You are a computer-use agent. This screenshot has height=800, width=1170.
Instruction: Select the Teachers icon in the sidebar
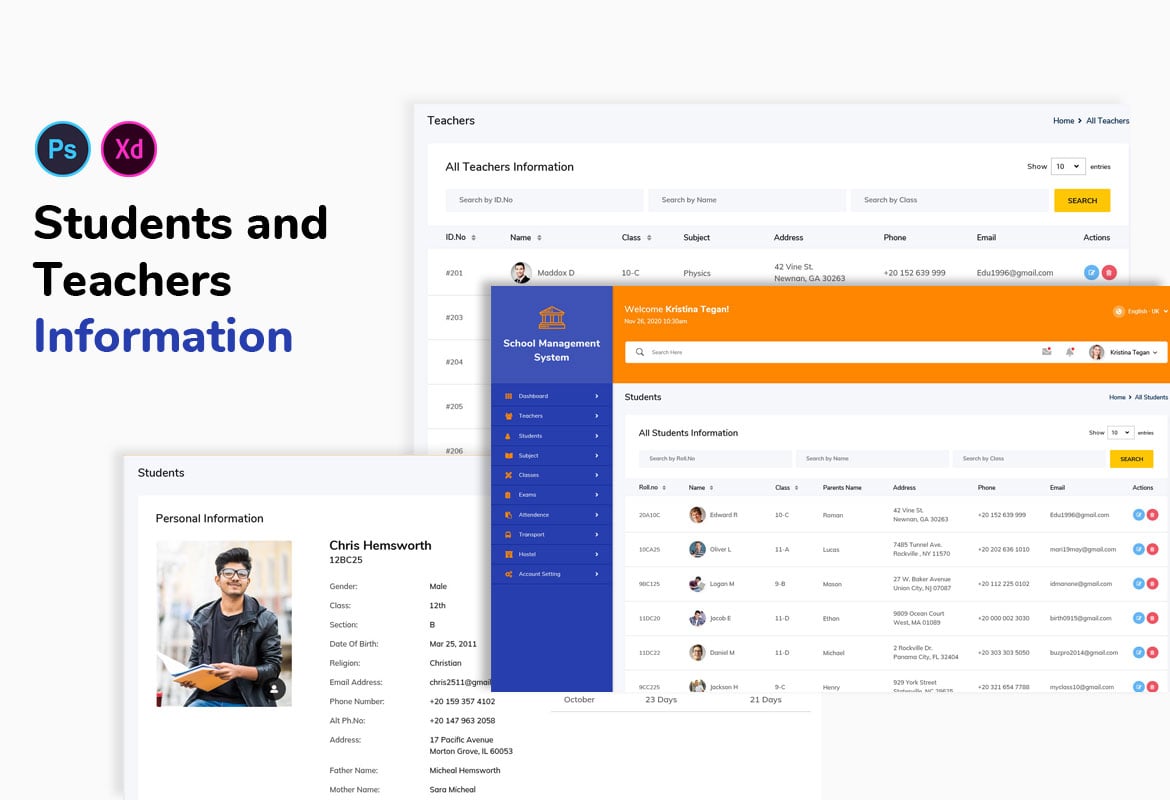click(x=507, y=416)
